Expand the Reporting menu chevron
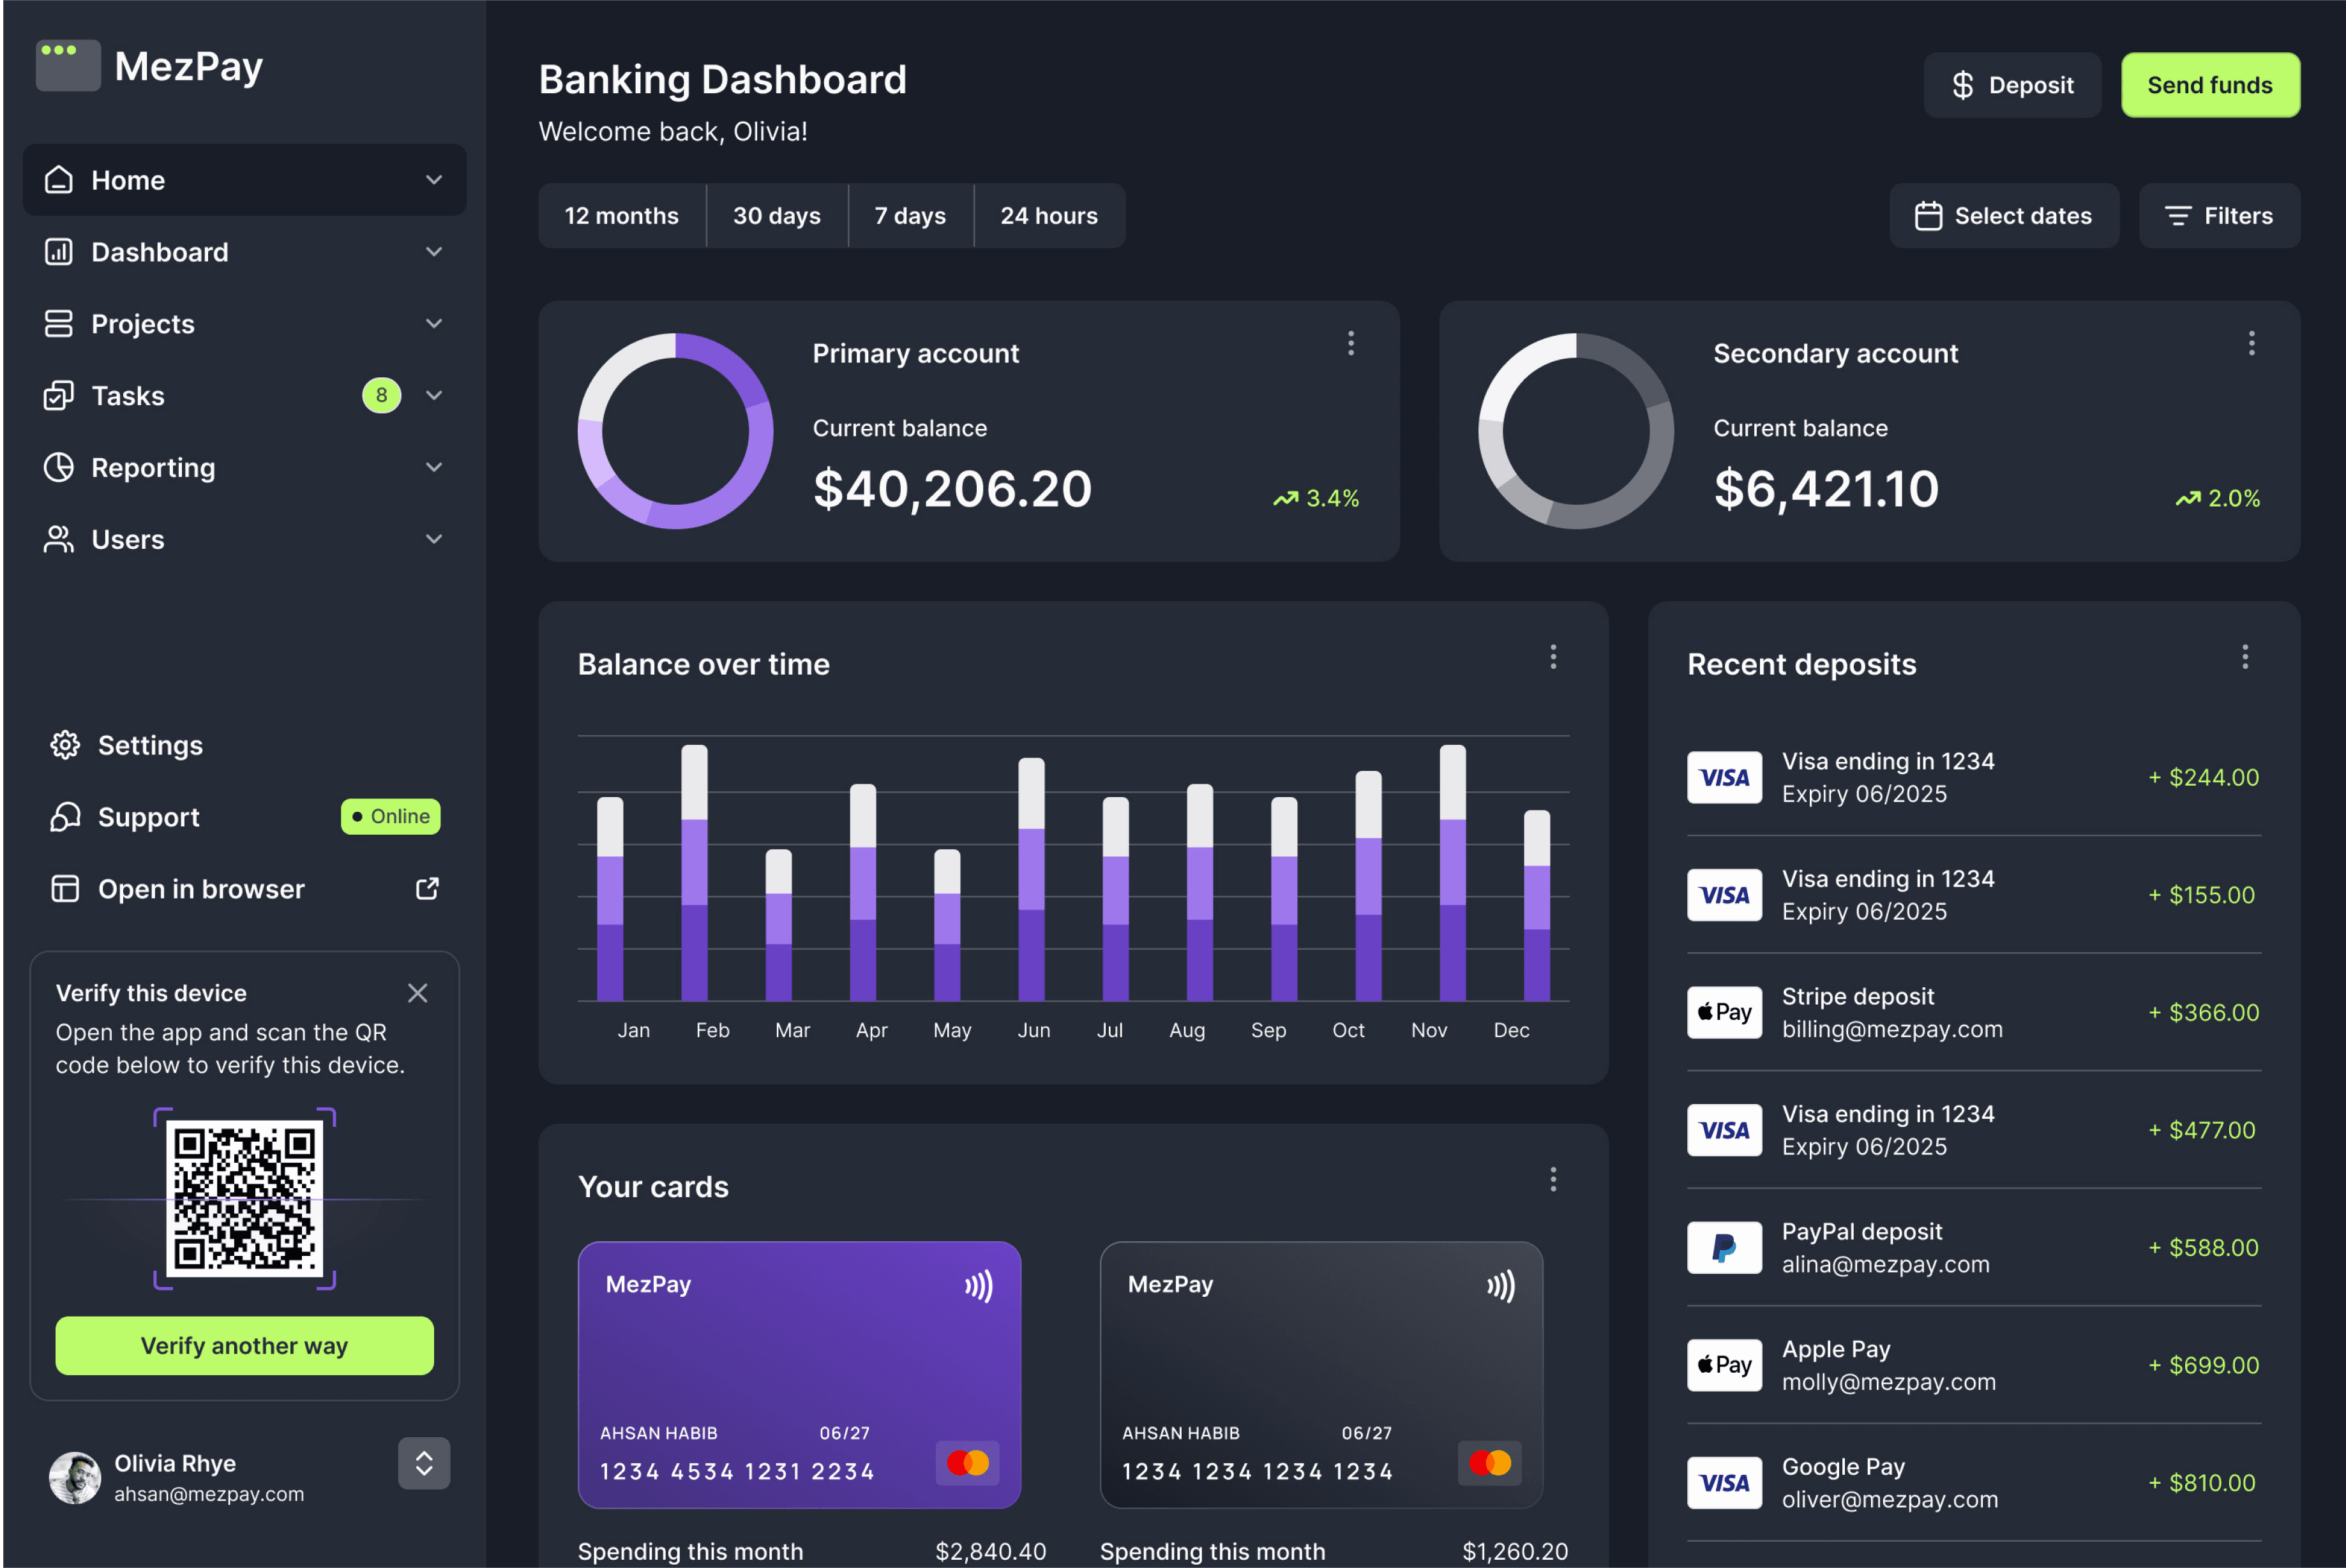Viewport: 2346px width, 1568px height. 434,468
